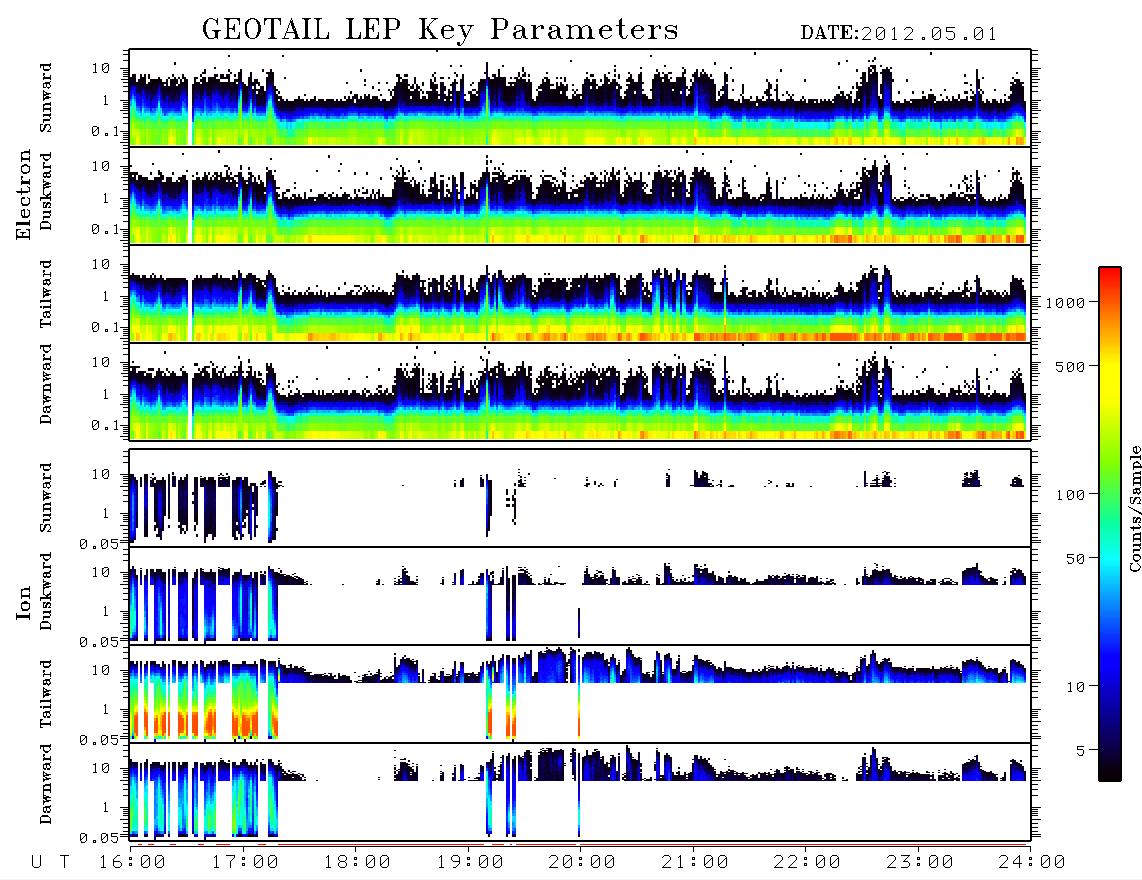Click the Ion Sunward spectrogram
The image size is (1142, 880).
[580, 498]
